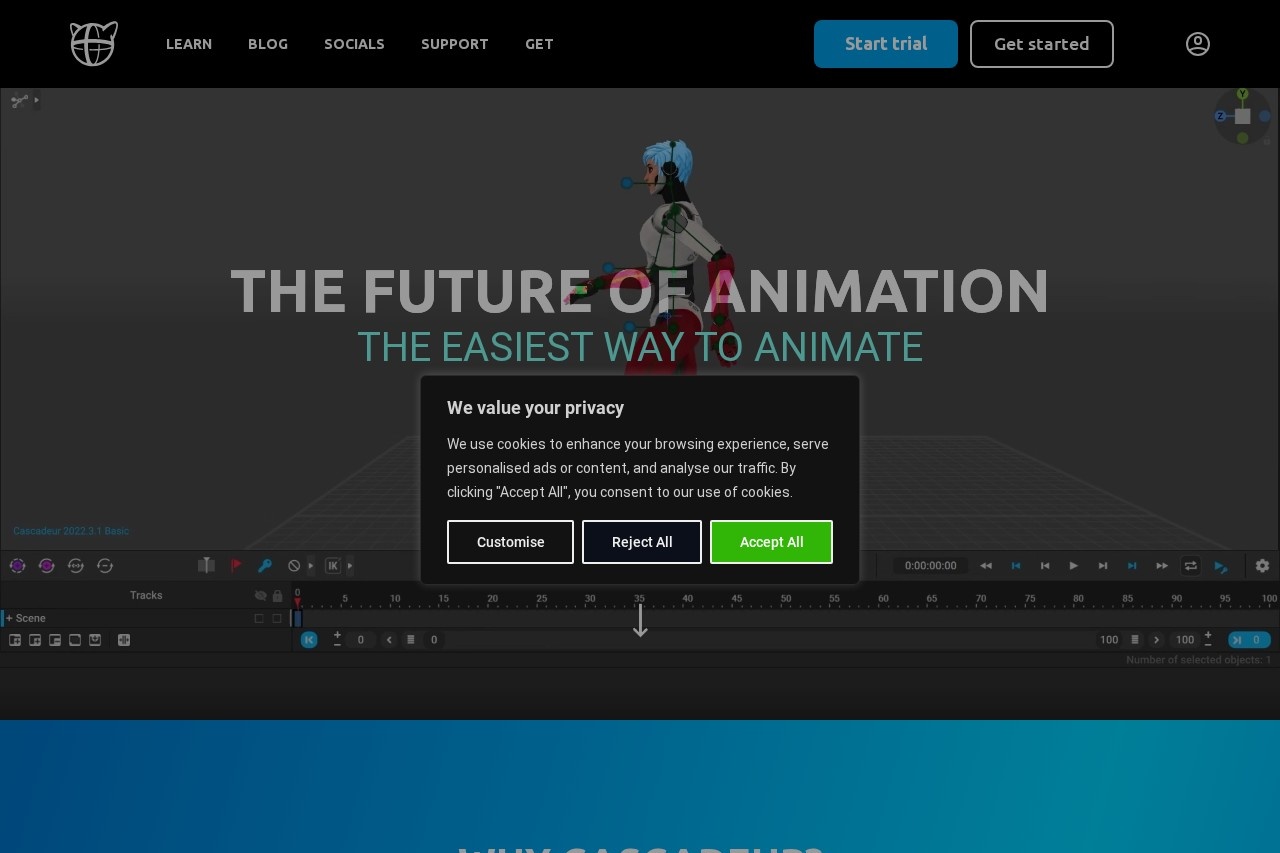1280x853 pixels.
Task: Open the SUPPORT menu
Action: pyautogui.click(x=454, y=44)
